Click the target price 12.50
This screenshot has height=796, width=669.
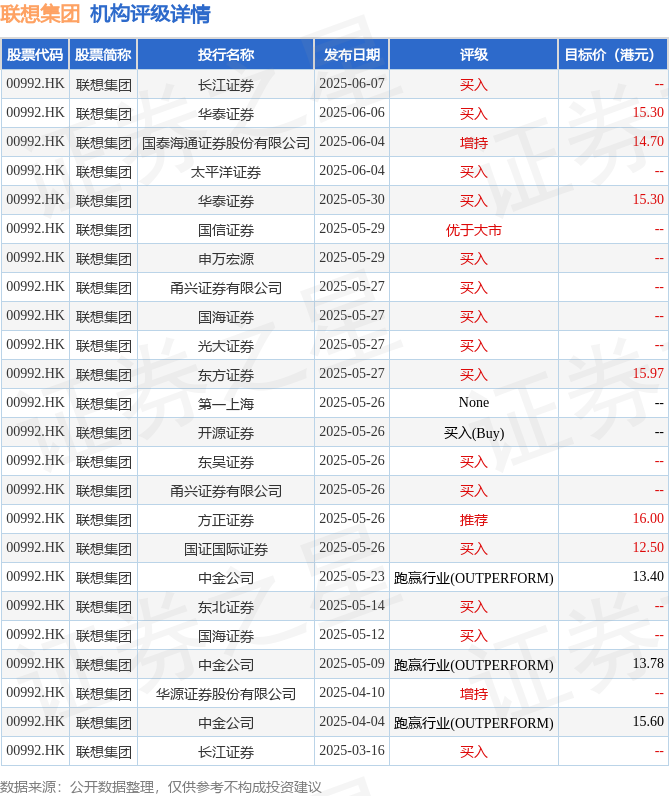(x=648, y=547)
